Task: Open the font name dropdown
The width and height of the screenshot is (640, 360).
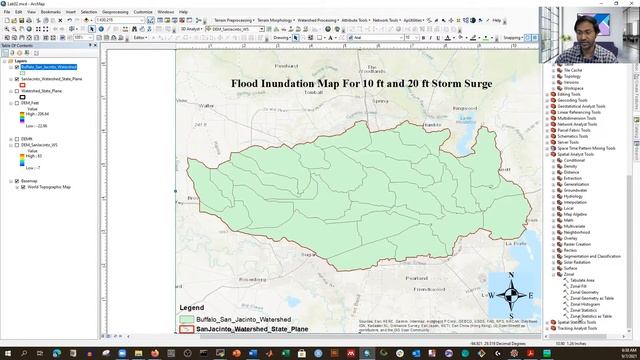Action: tap(400, 38)
